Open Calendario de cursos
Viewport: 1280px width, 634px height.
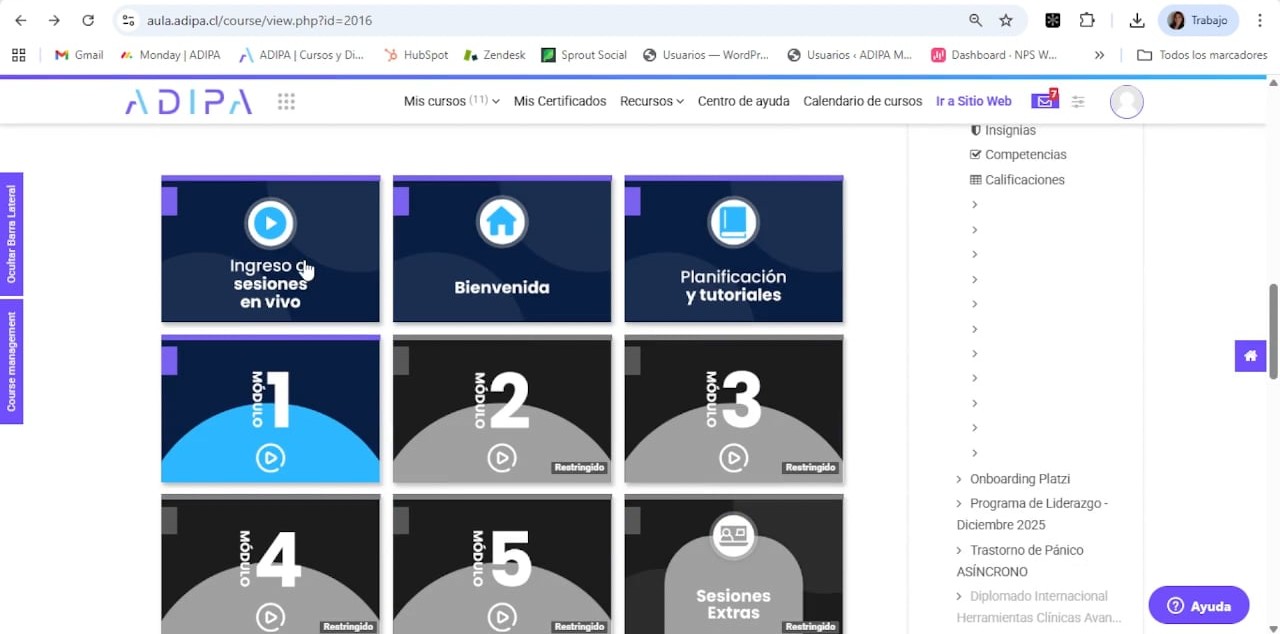862,101
